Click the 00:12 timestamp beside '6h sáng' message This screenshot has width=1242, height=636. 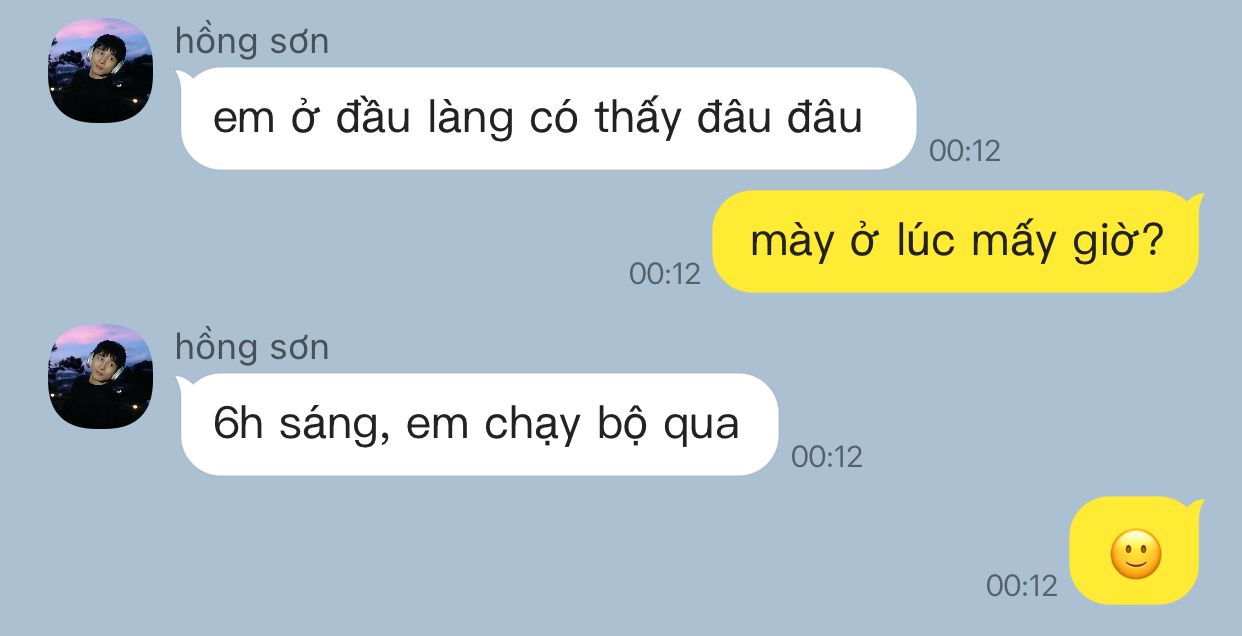(827, 457)
